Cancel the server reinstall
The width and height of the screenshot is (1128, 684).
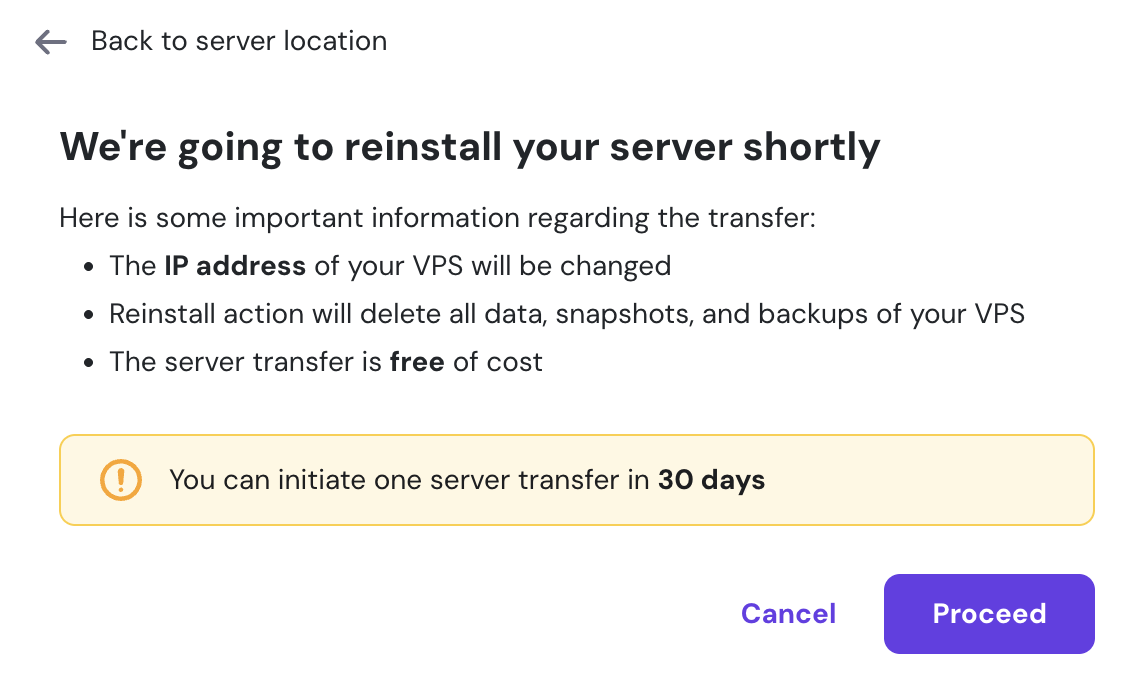(x=788, y=613)
